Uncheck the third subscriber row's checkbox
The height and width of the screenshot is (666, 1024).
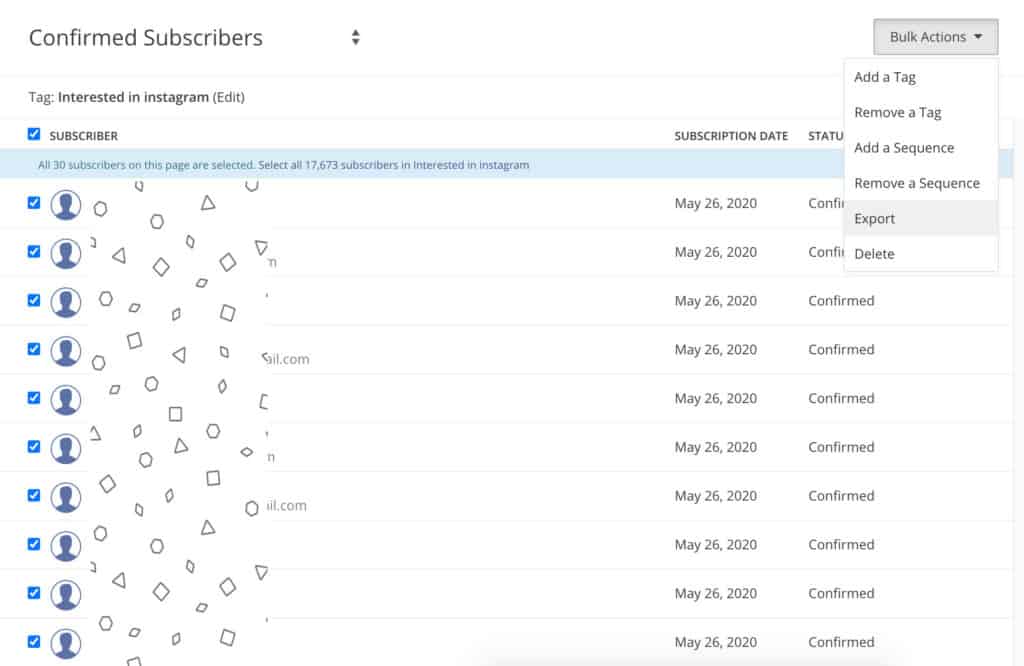pos(34,300)
